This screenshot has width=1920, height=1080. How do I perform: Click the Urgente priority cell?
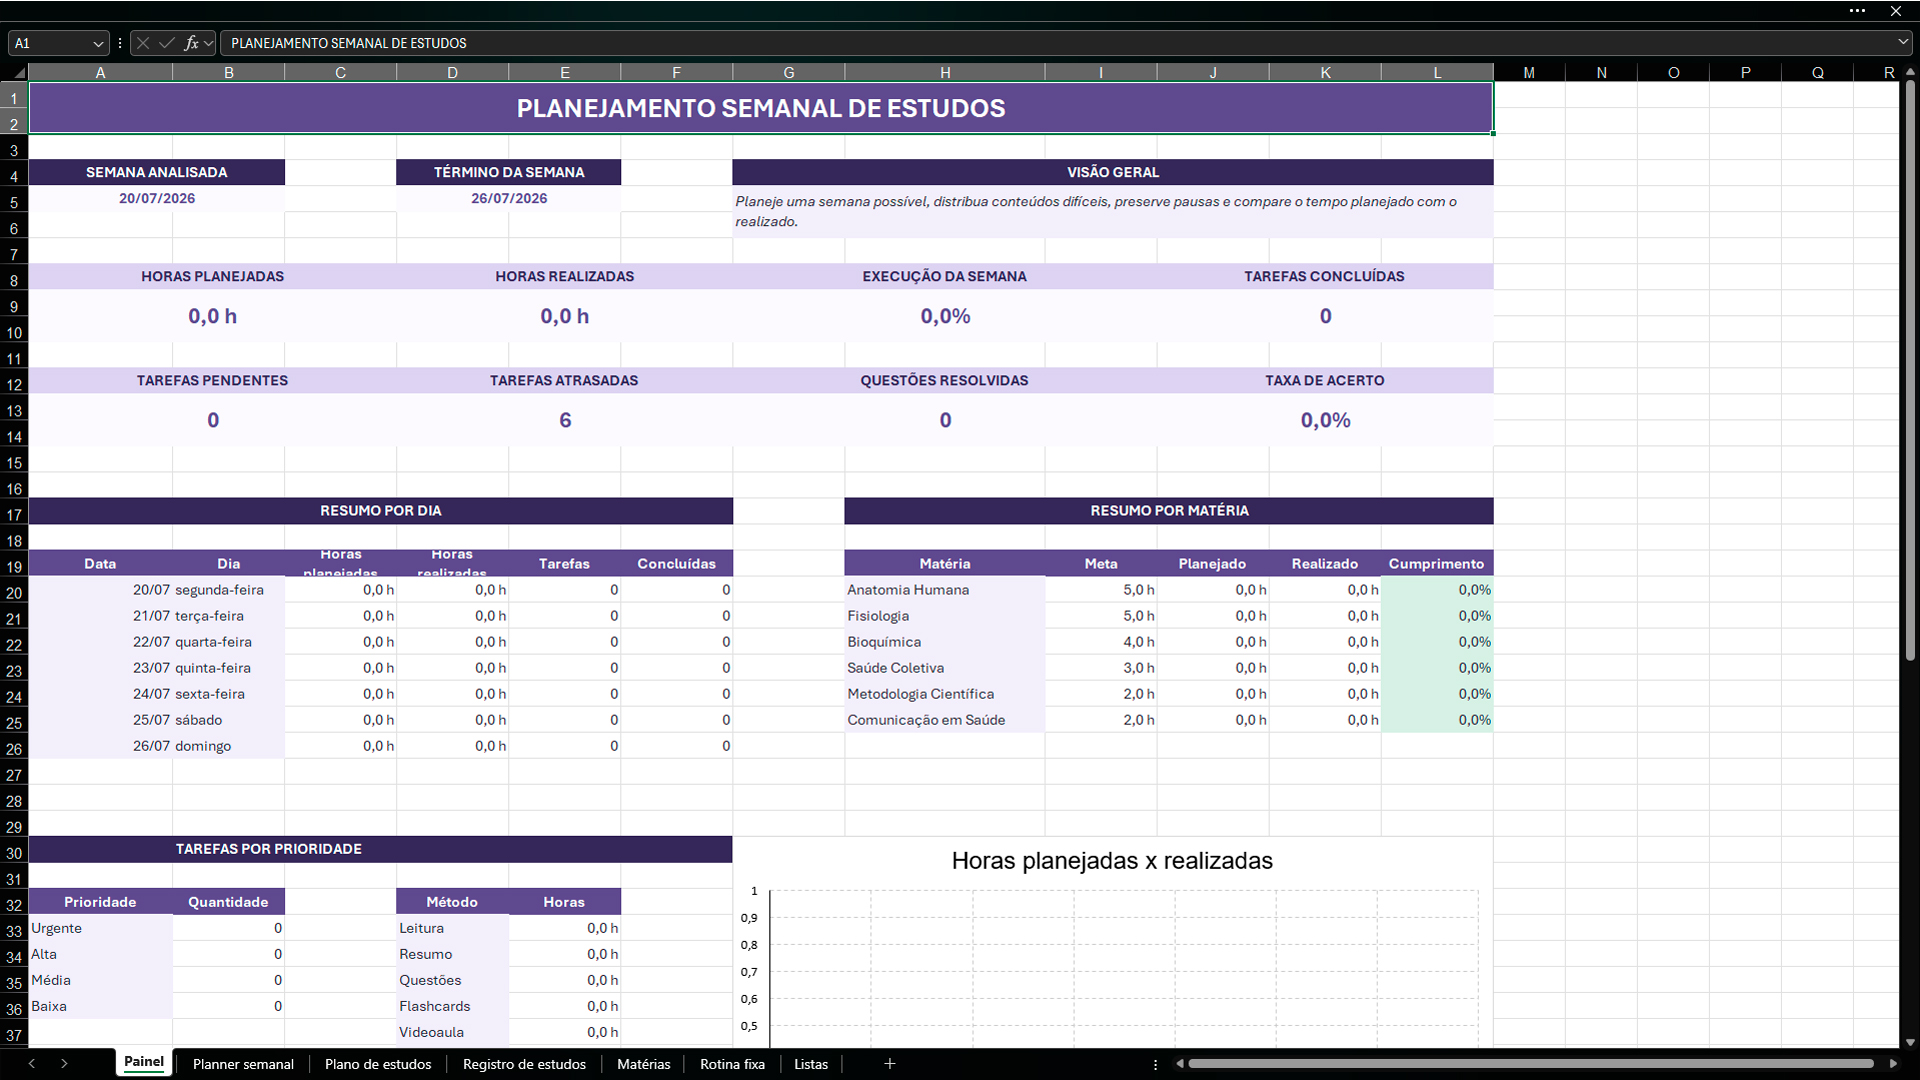pyautogui.click(x=100, y=928)
